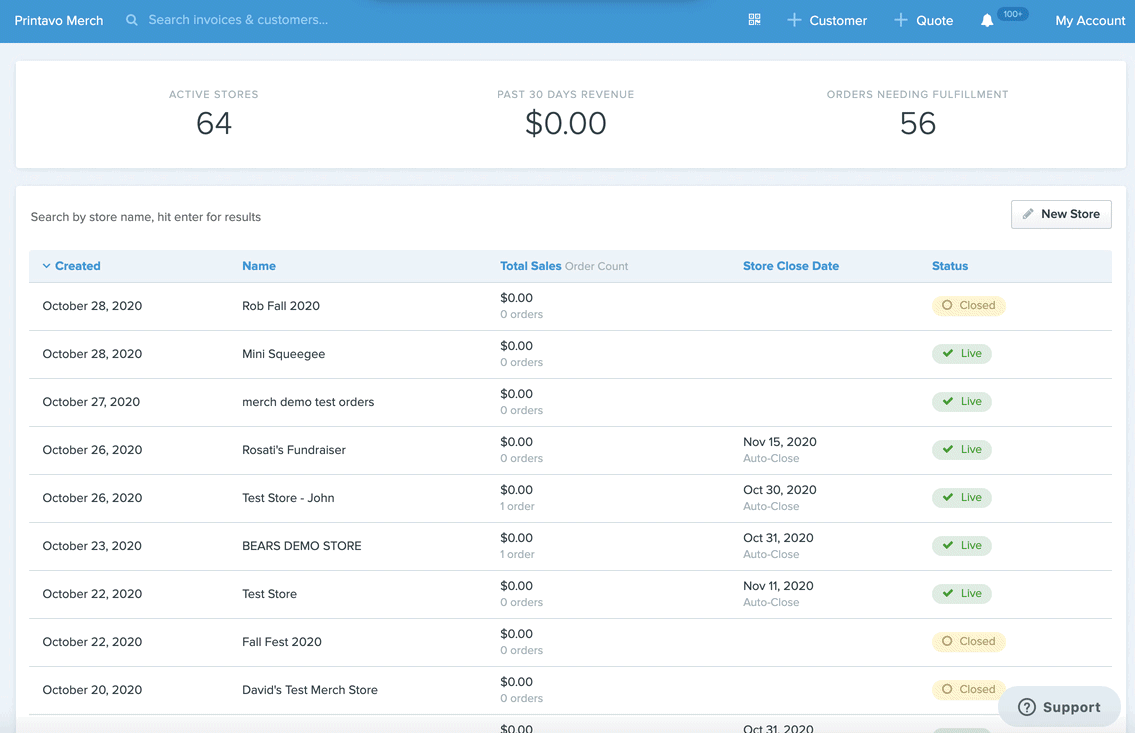Open David's Test Merch Store
The height and width of the screenshot is (733, 1135).
click(x=310, y=690)
